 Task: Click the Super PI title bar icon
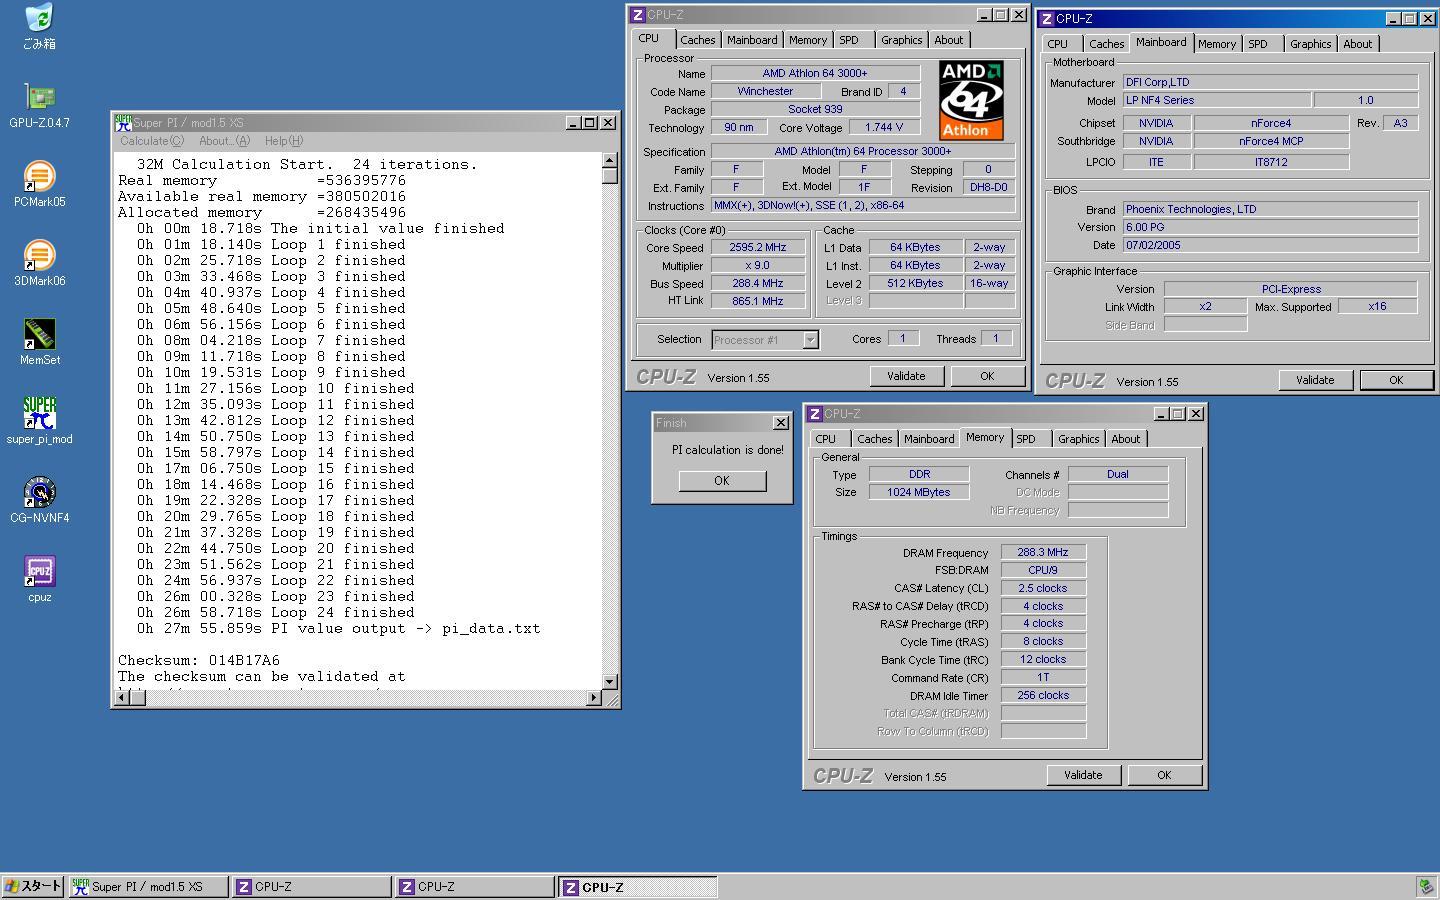point(123,123)
